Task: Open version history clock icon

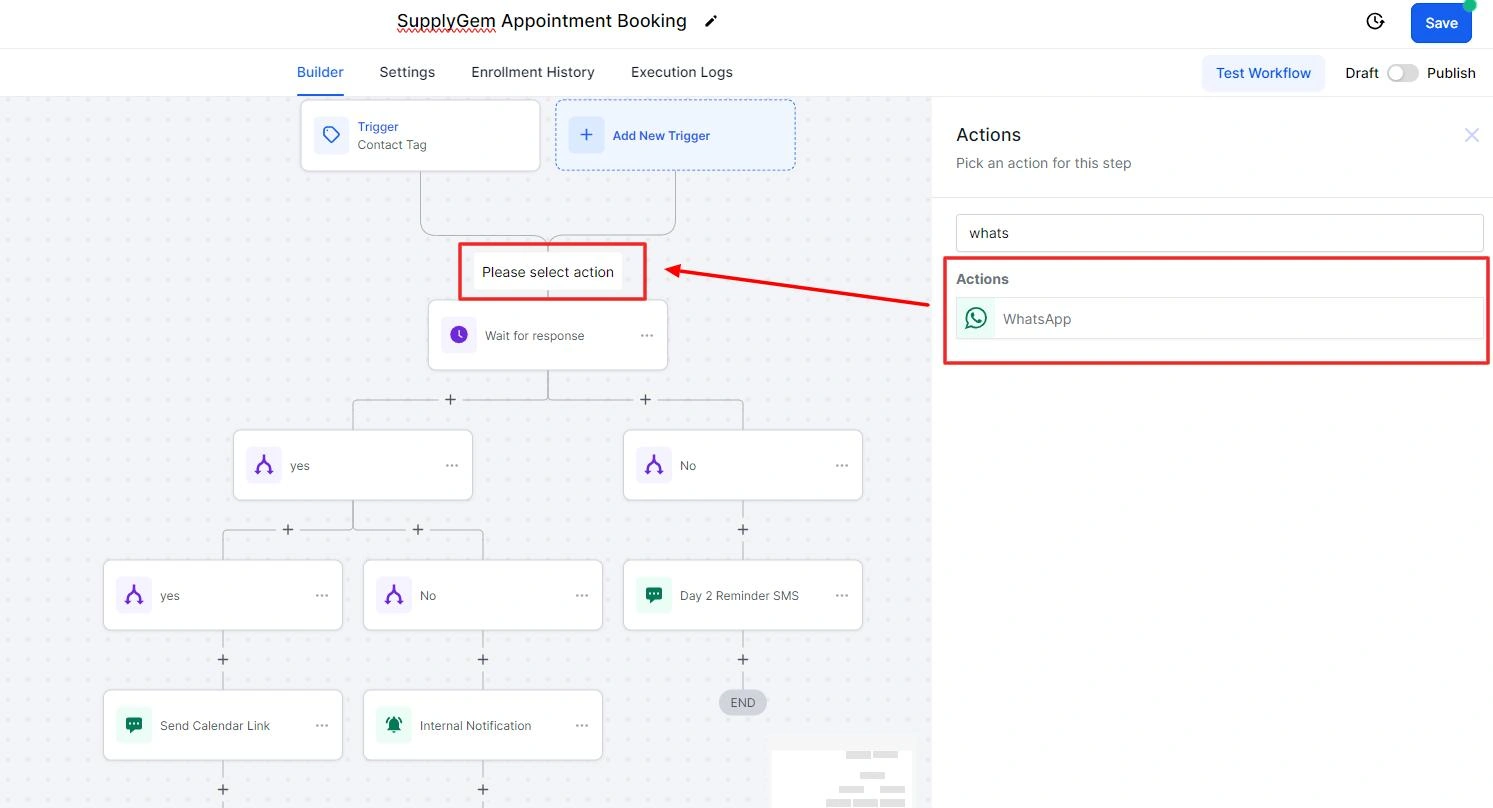Action: click(x=1375, y=21)
